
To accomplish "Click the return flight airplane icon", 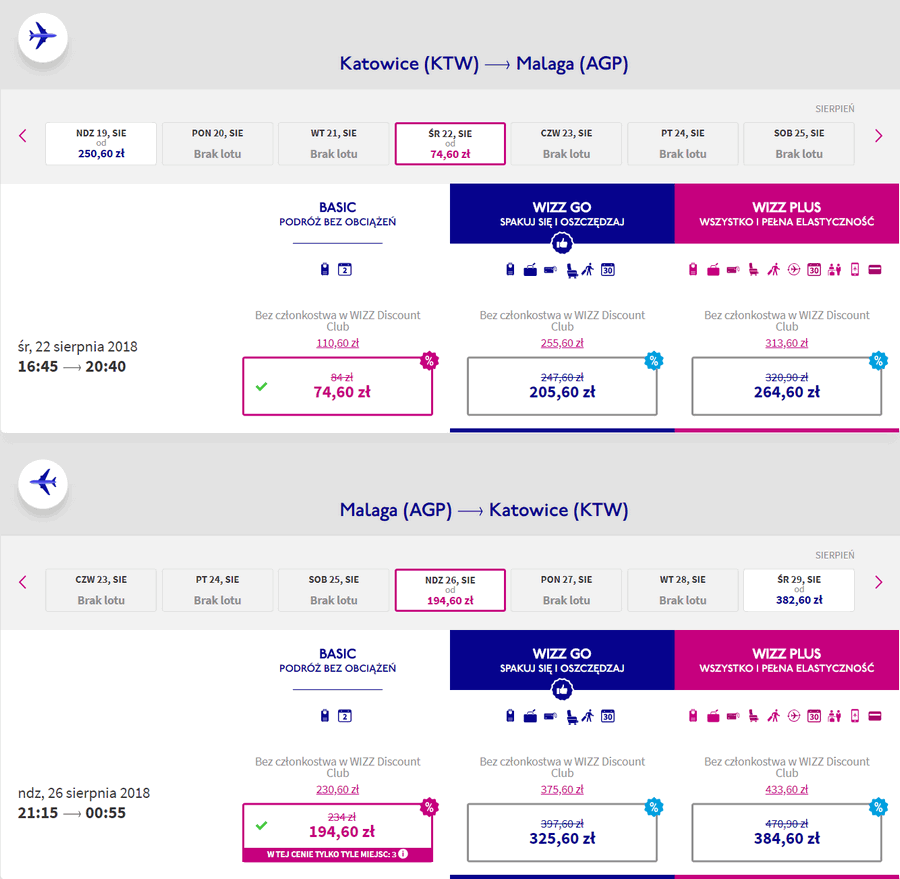I will (x=43, y=483).
